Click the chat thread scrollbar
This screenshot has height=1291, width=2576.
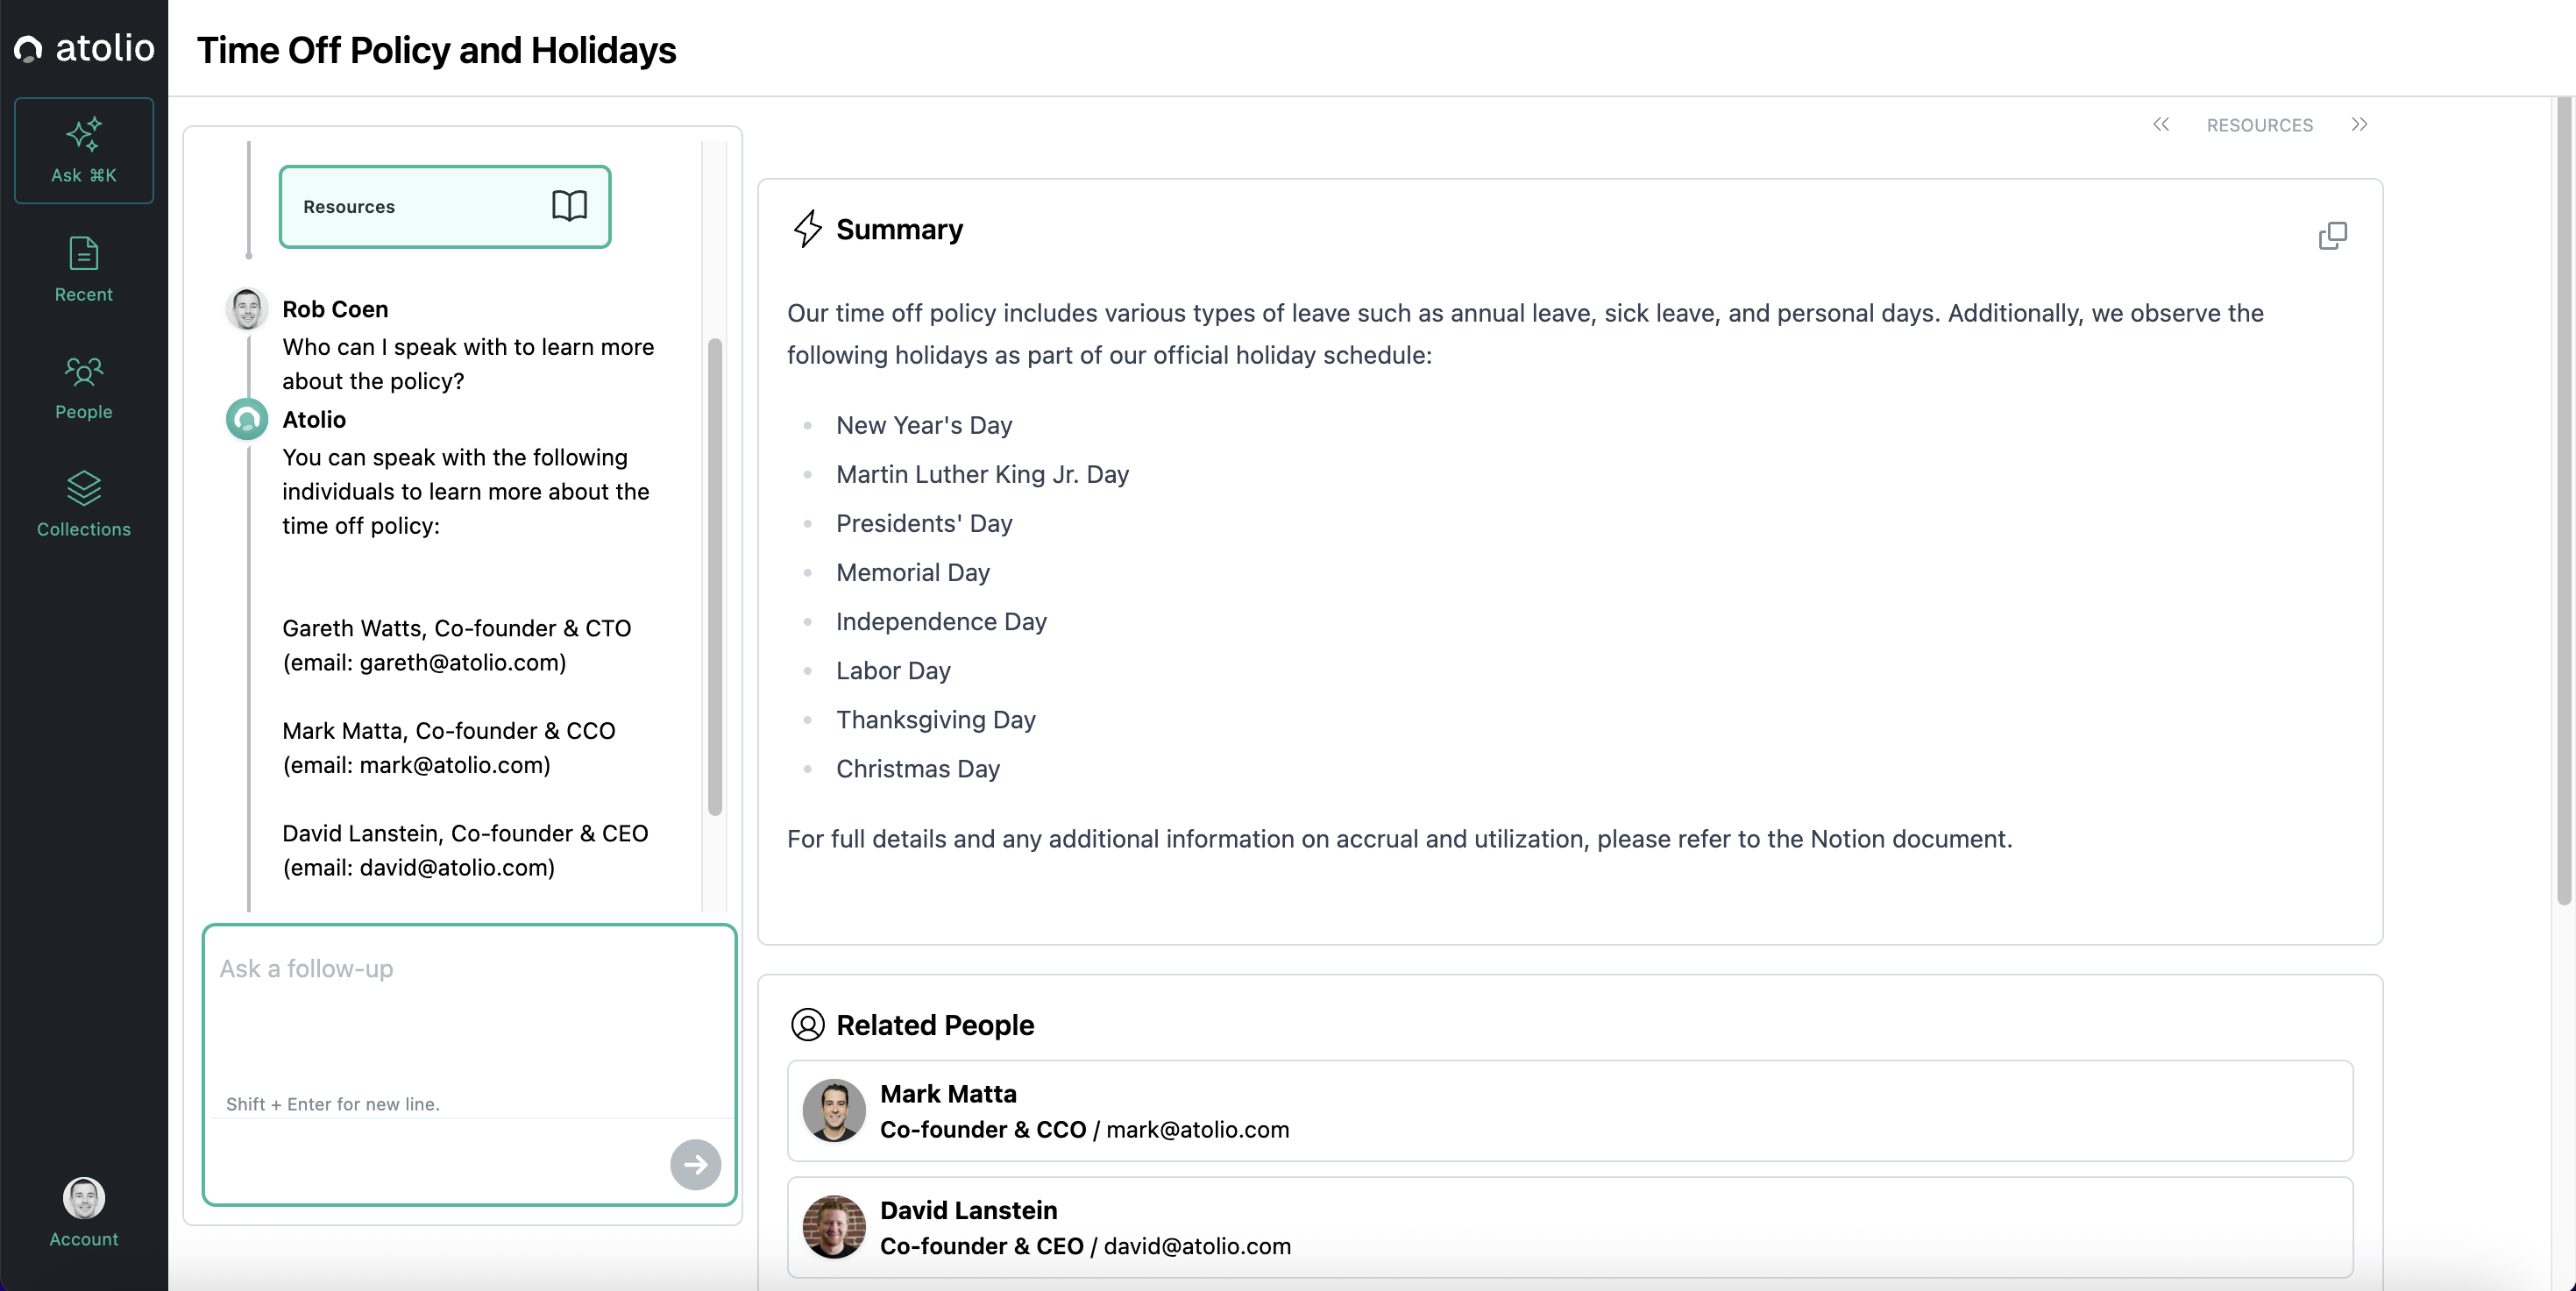714,576
